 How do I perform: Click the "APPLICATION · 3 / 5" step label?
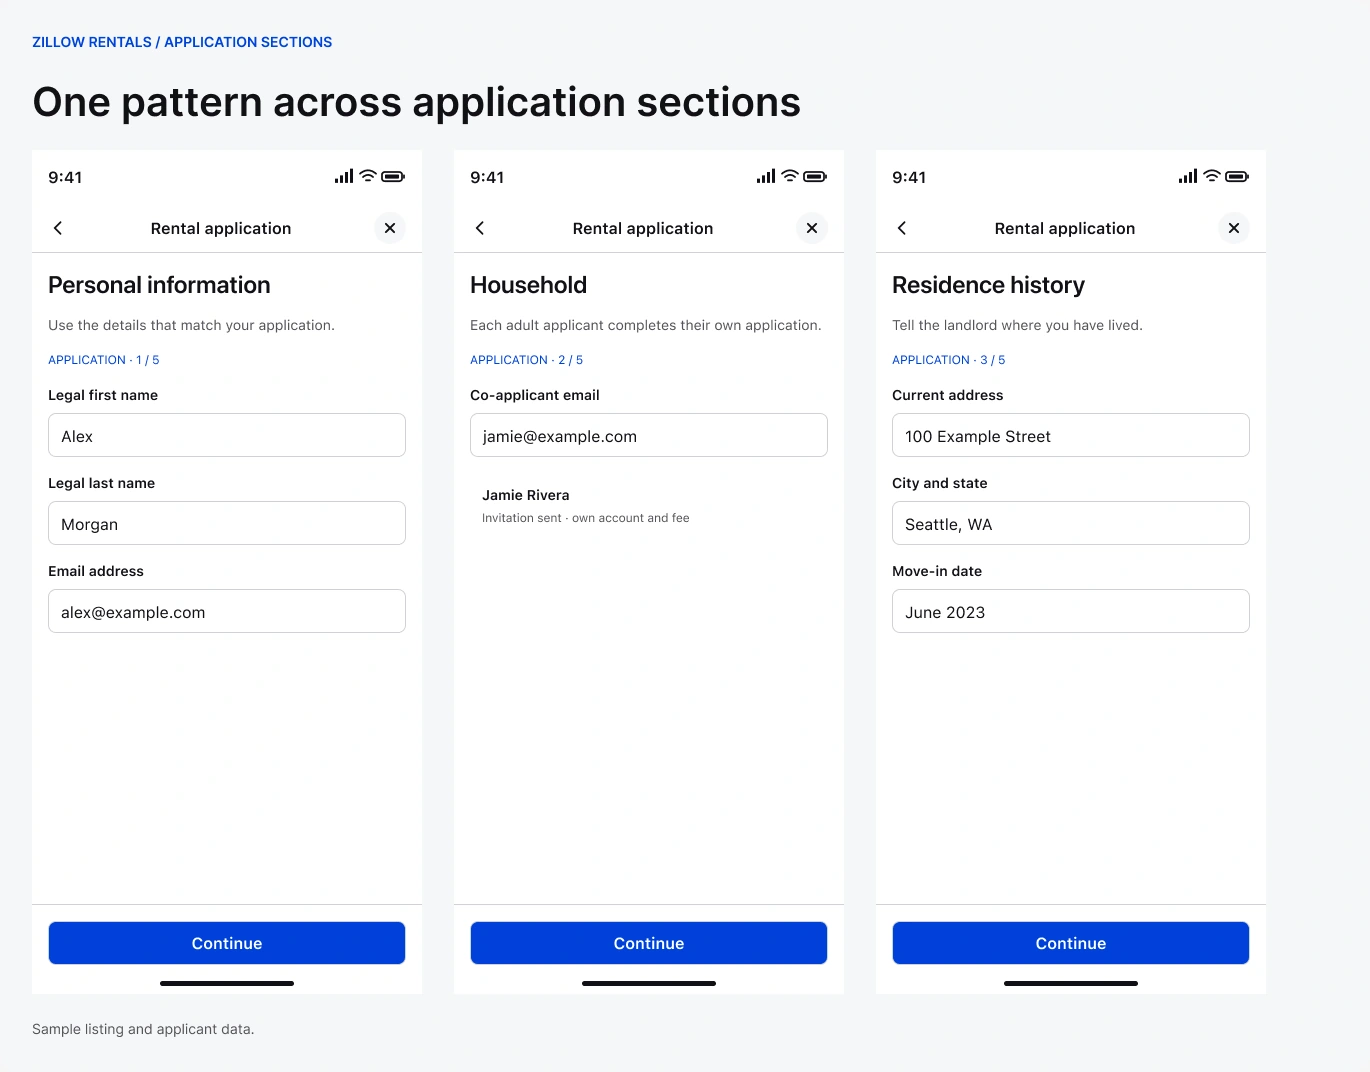coord(949,360)
